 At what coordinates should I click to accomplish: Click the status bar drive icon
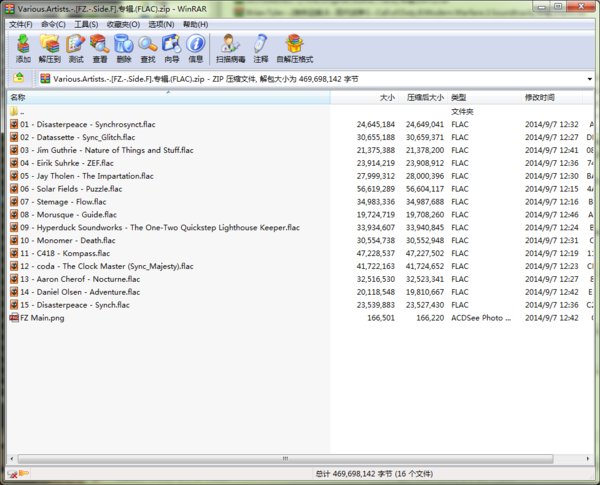click(x=12, y=474)
